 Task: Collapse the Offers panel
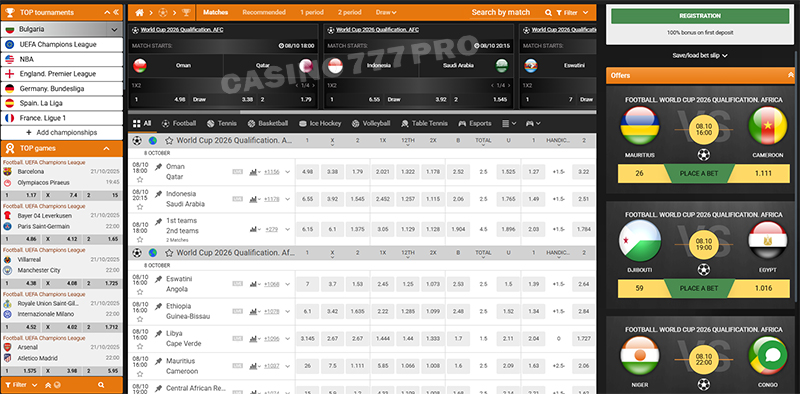coord(790,75)
